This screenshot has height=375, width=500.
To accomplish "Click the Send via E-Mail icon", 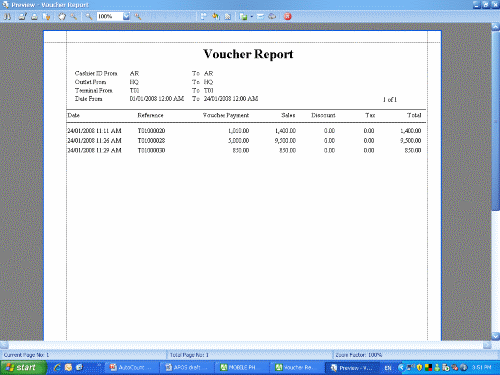I will coord(260,16).
